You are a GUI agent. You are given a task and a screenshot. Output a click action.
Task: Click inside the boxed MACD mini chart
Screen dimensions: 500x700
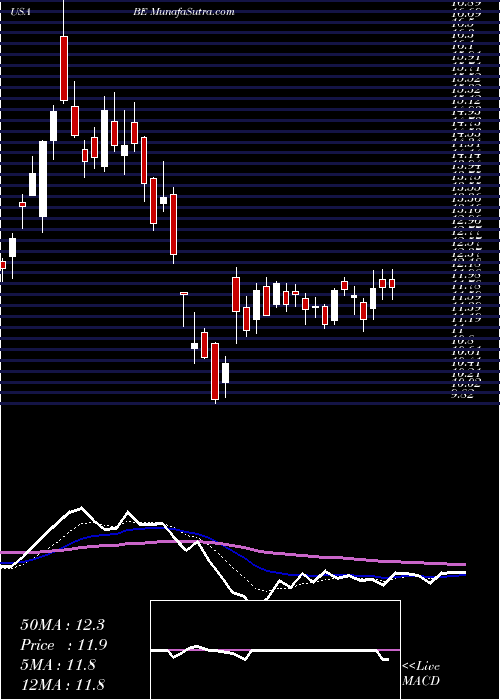[275, 650]
